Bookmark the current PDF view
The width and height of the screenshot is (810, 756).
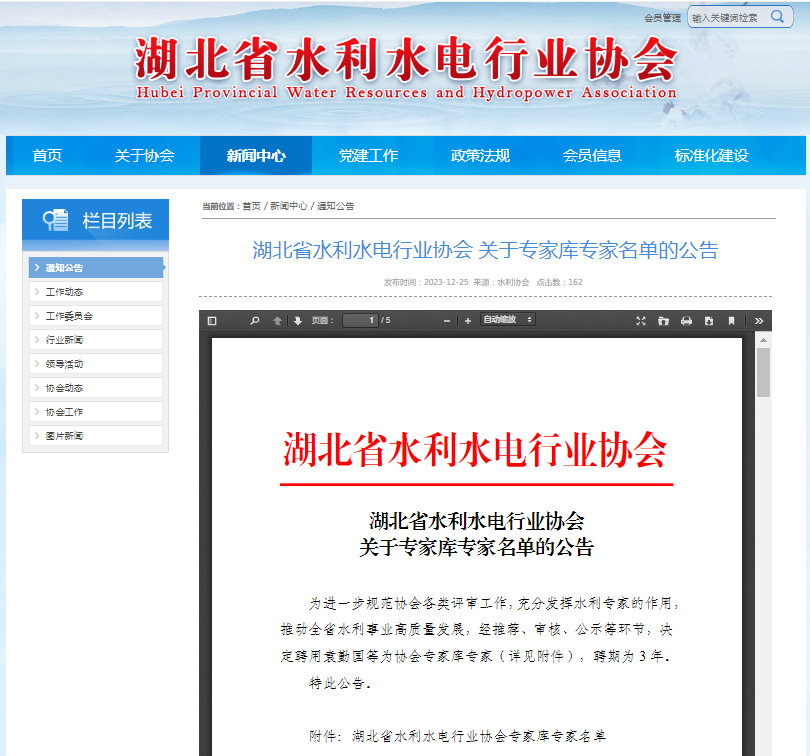point(733,320)
